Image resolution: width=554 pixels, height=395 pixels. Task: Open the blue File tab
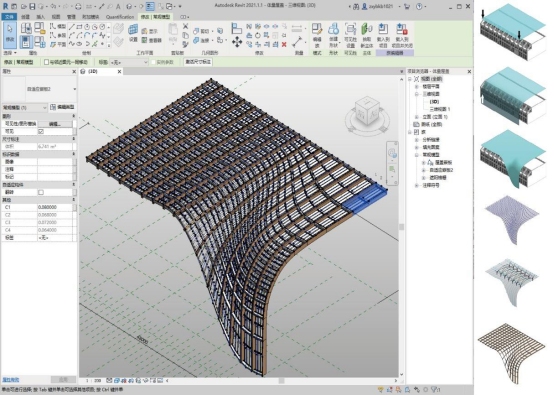(x=9, y=17)
